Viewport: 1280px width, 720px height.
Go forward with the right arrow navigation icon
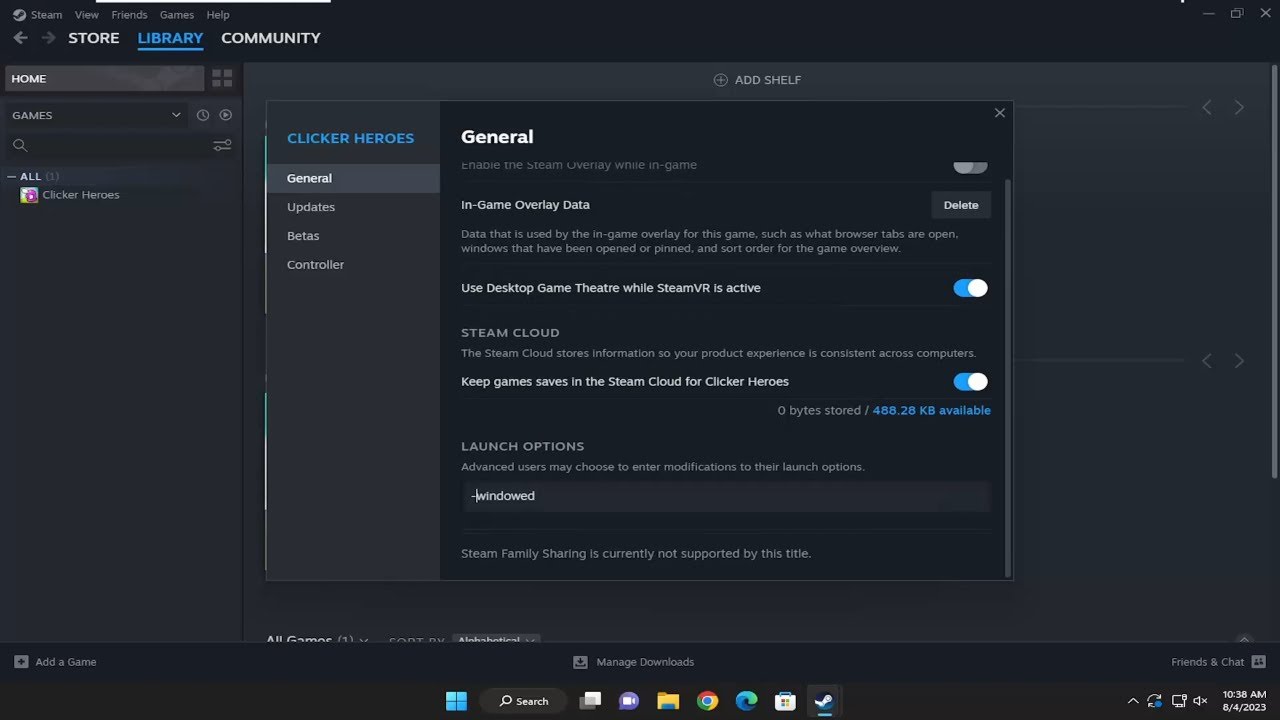49,38
